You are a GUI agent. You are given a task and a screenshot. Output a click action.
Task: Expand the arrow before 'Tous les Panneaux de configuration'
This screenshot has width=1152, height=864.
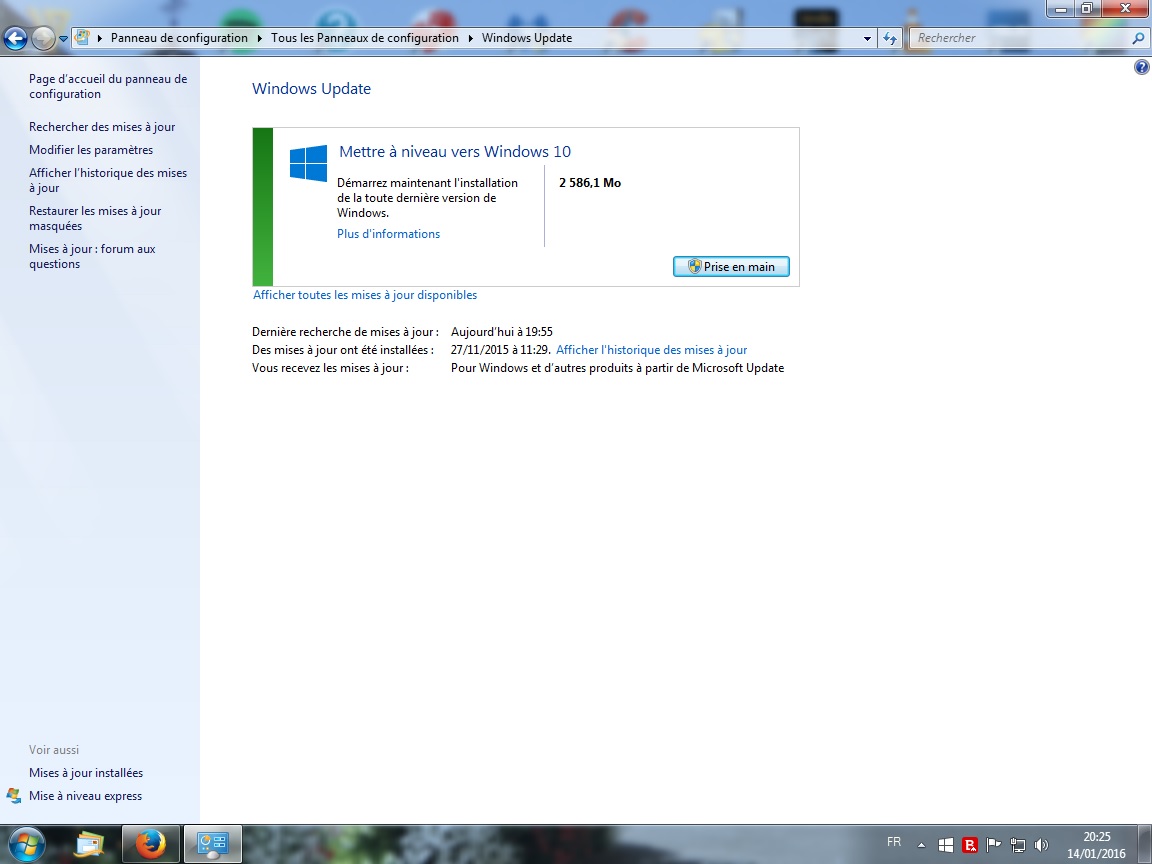tap(259, 38)
